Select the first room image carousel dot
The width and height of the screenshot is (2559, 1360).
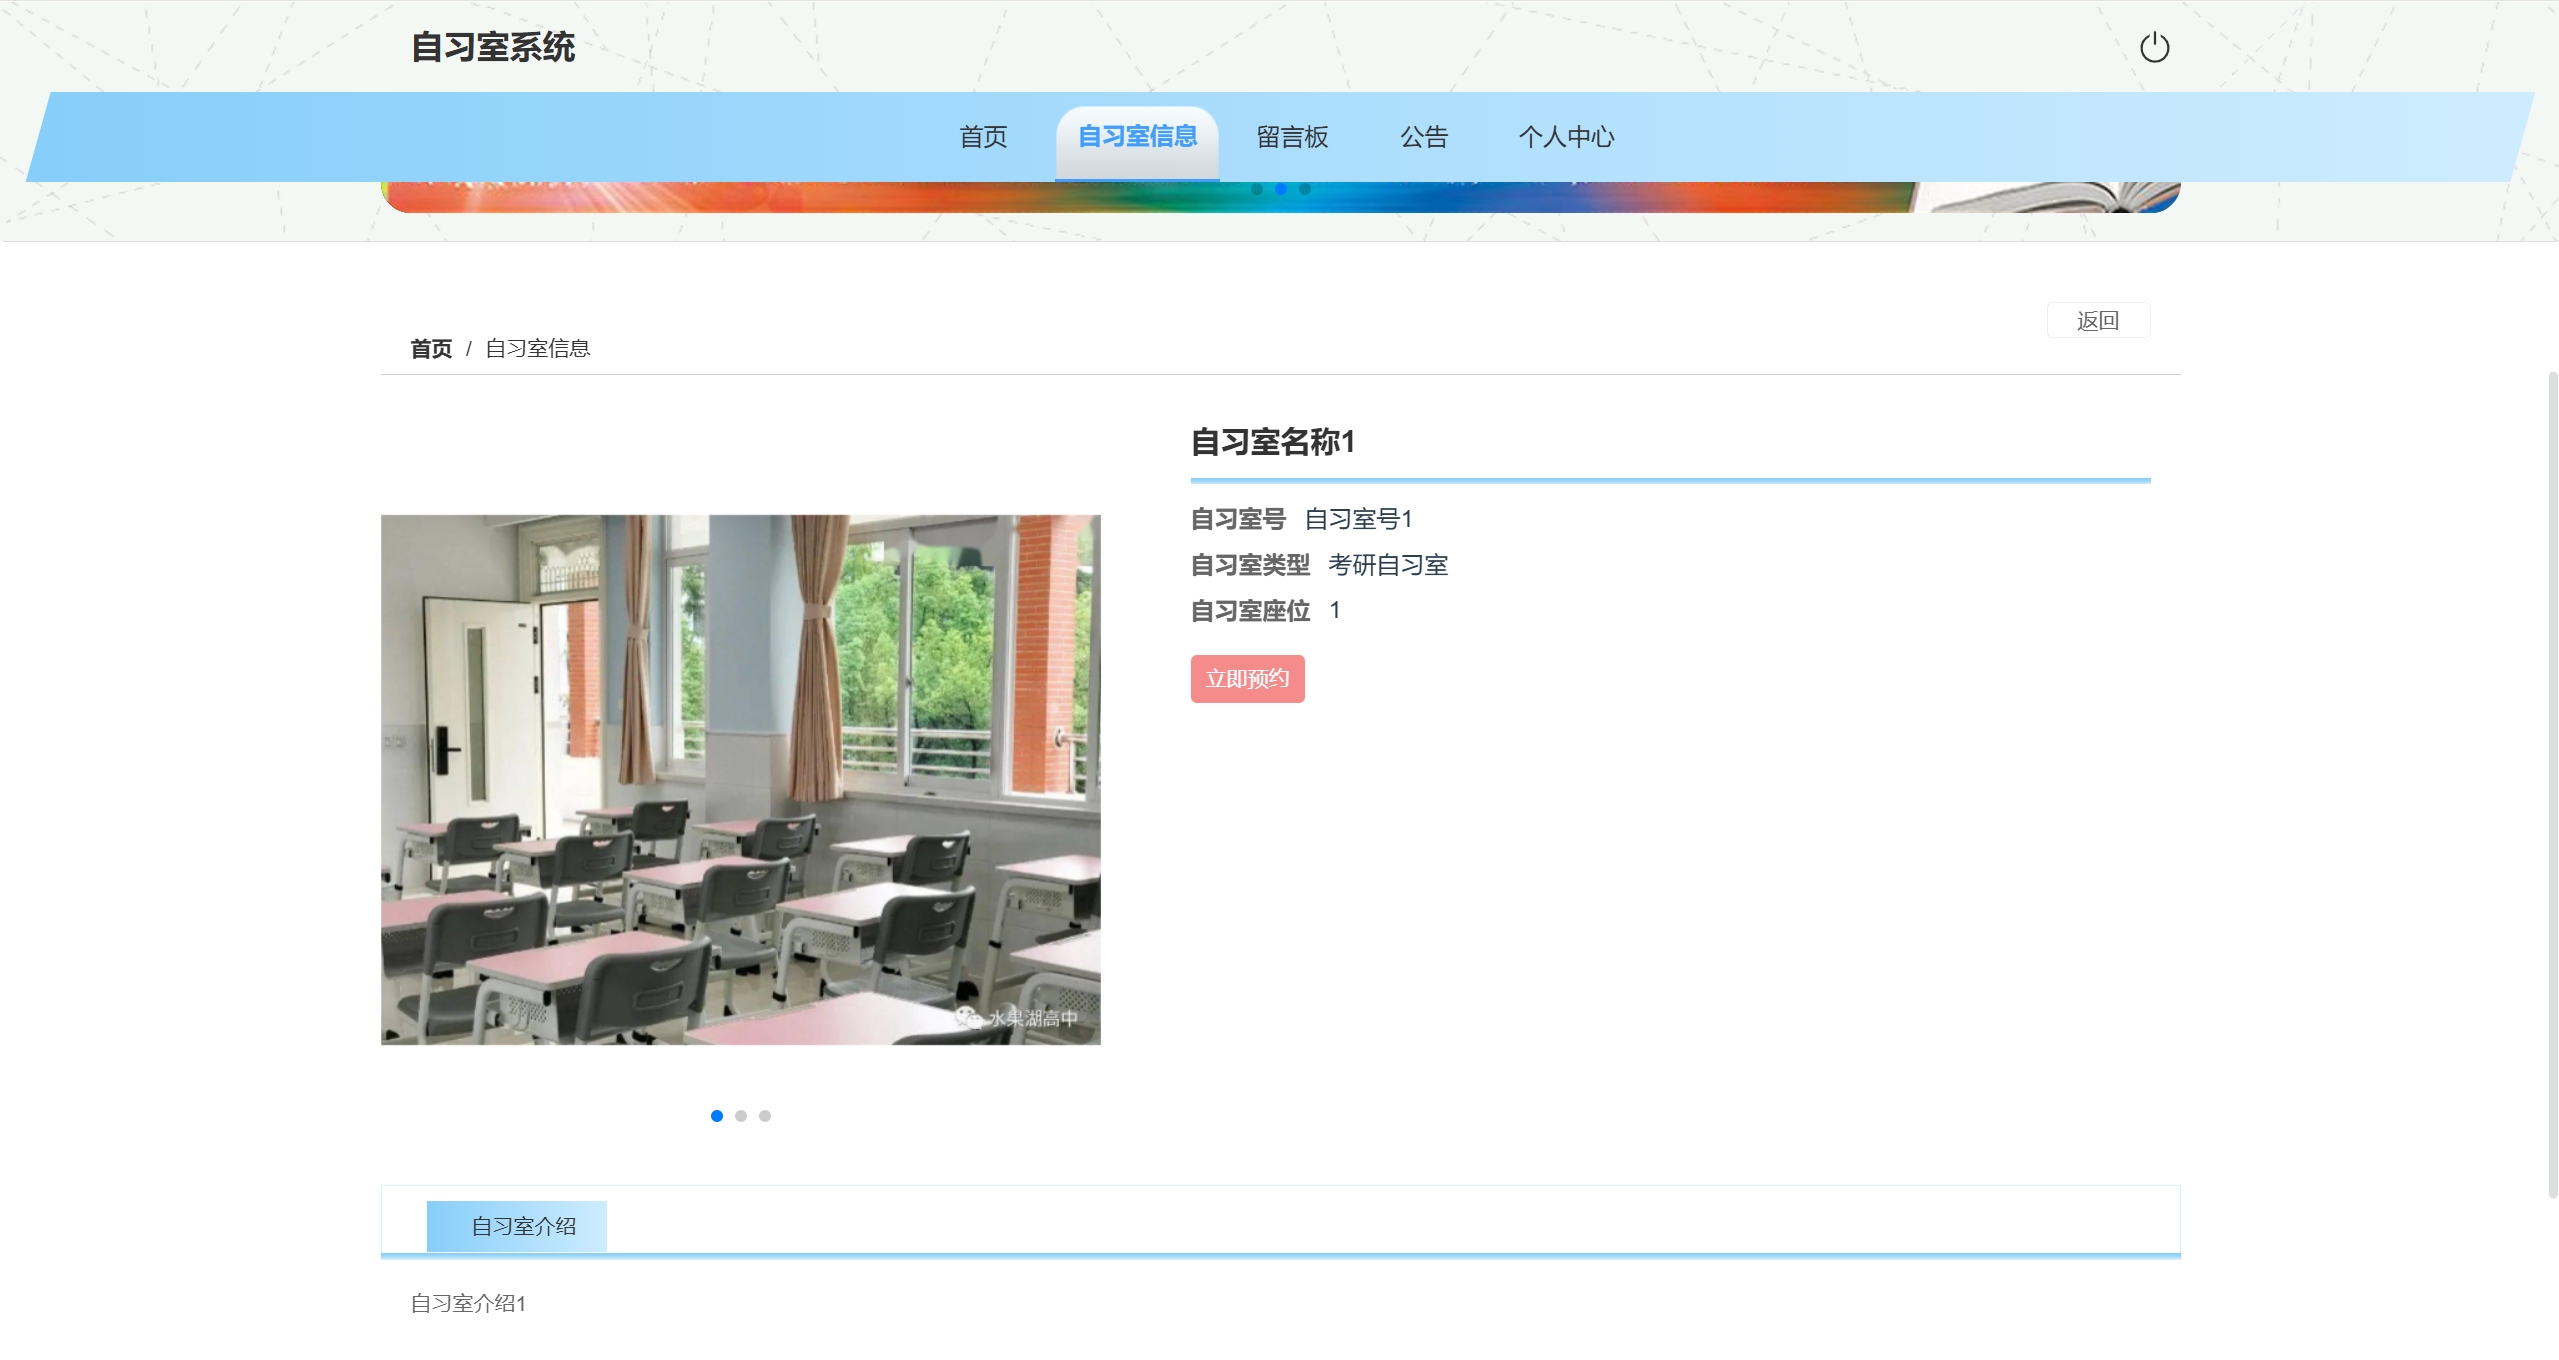coord(717,1116)
